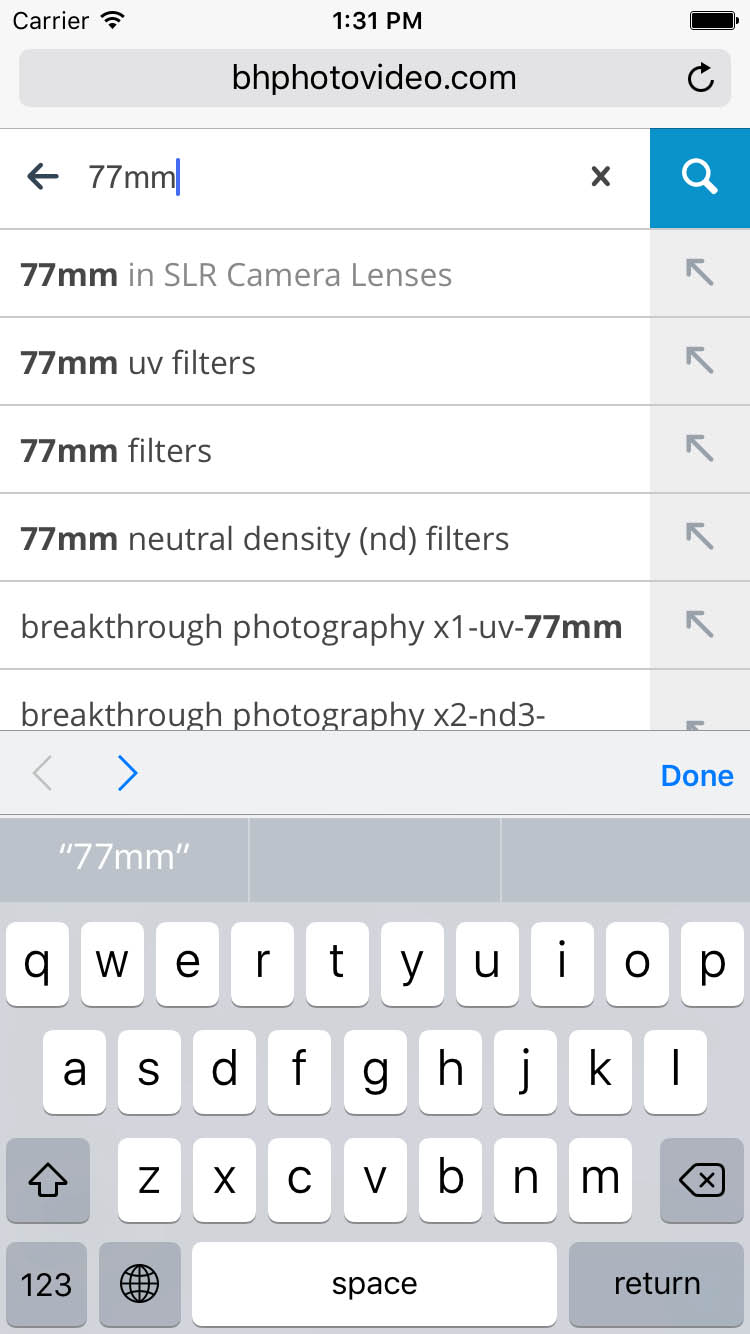Image resolution: width=750 pixels, height=1334 pixels.
Task: Choose '77mm neutral density (nd) filters' suggestion
Action: tap(265, 539)
